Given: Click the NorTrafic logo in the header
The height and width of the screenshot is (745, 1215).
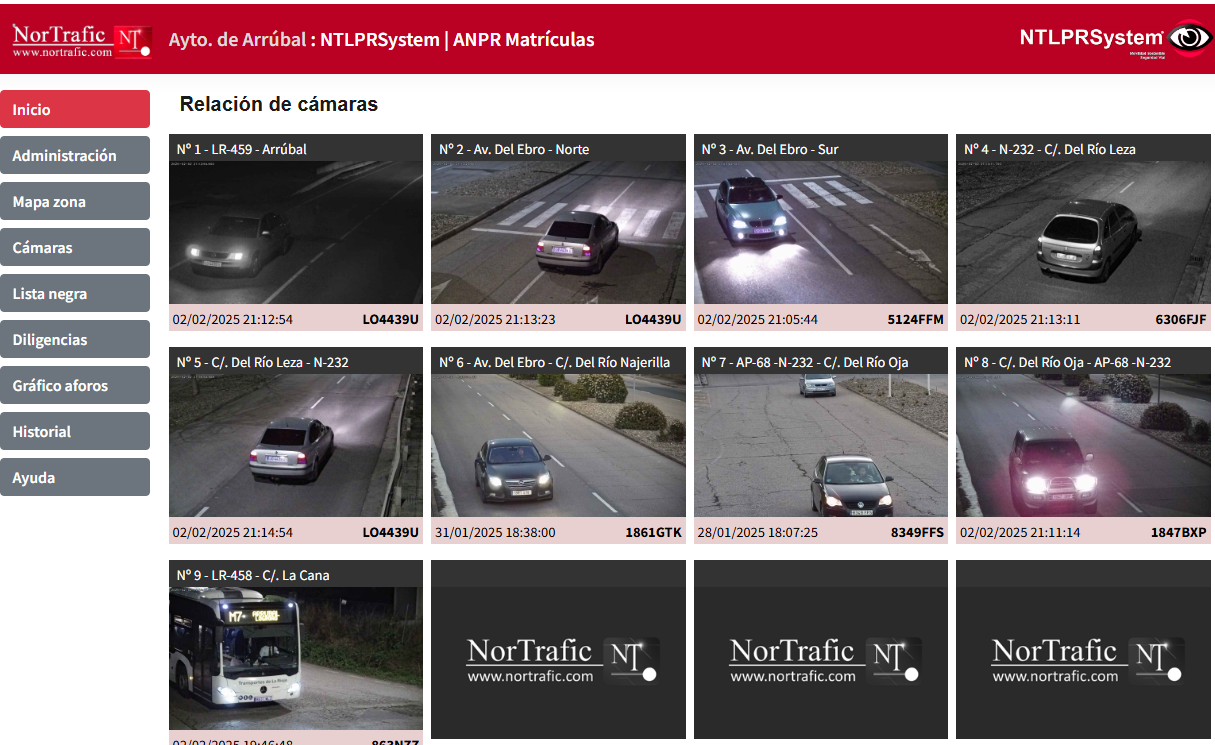Looking at the screenshot, I should (x=62, y=40).
